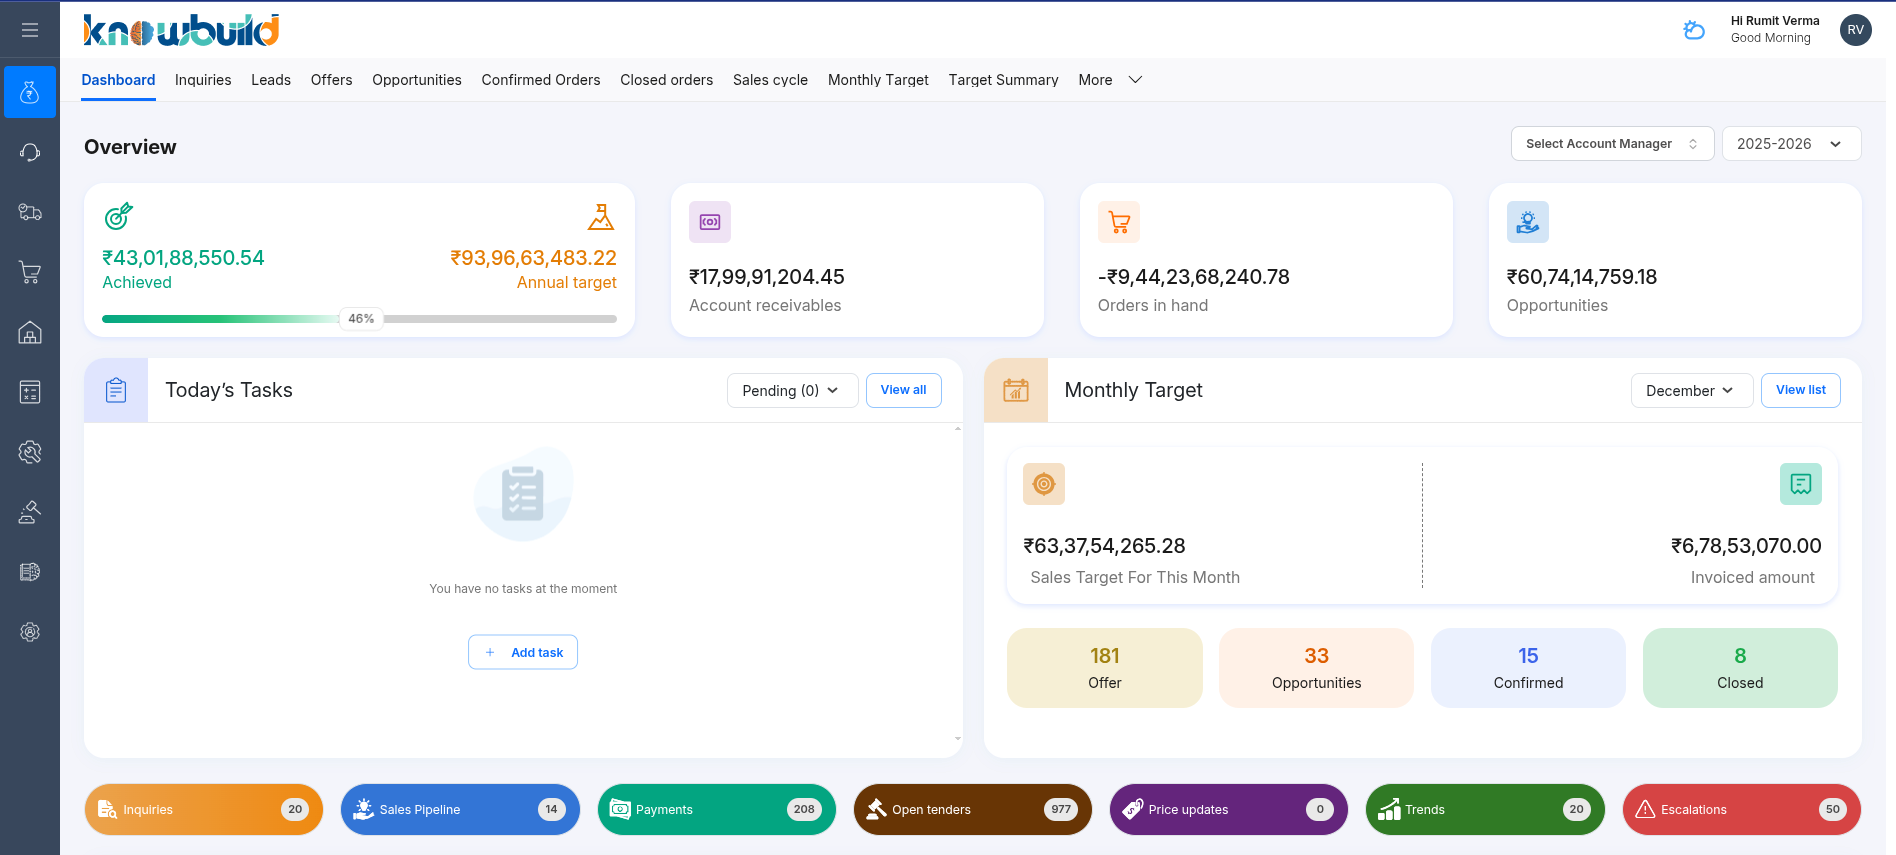This screenshot has height=855, width=1896.
Task: Click the weather icon near the greeting
Action: 1694,30
